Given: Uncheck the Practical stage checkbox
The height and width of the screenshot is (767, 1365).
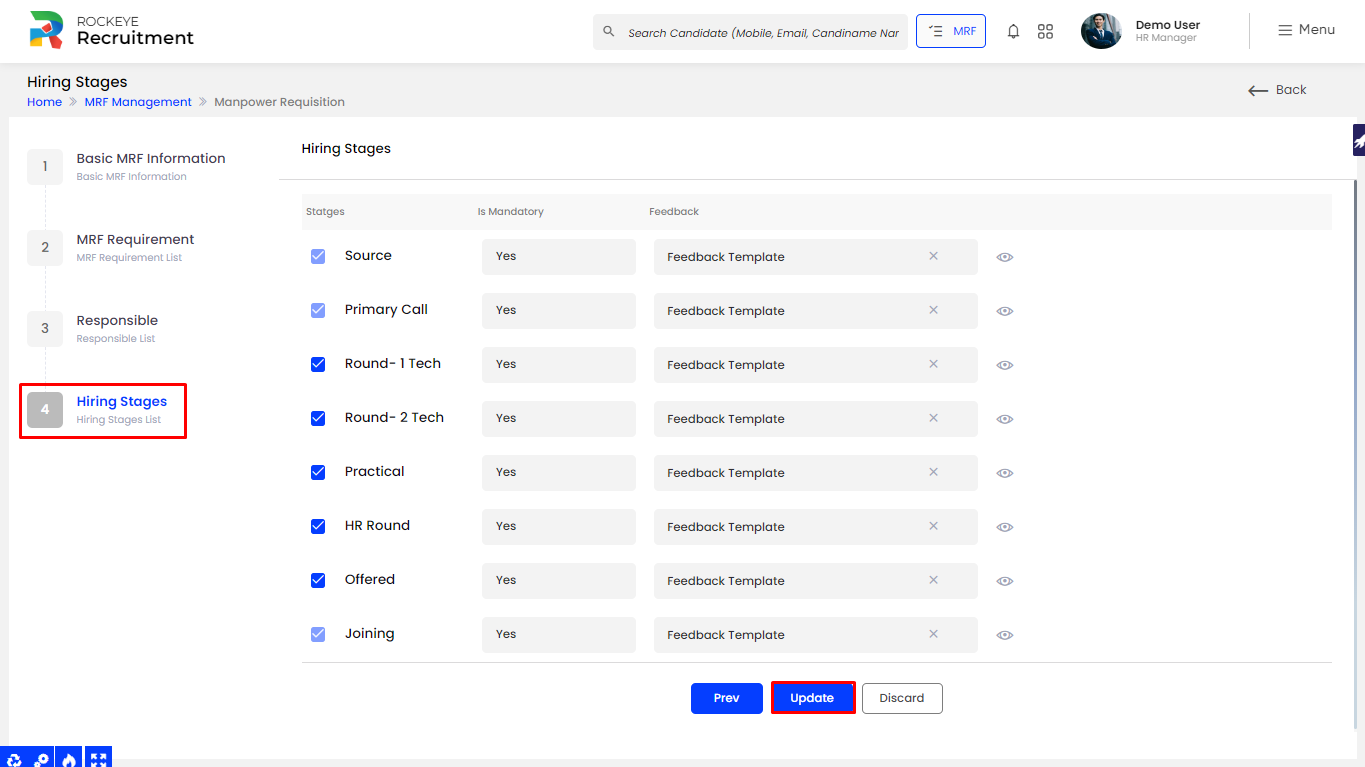Looking at the screenshot, I should [x=318, y=472].
